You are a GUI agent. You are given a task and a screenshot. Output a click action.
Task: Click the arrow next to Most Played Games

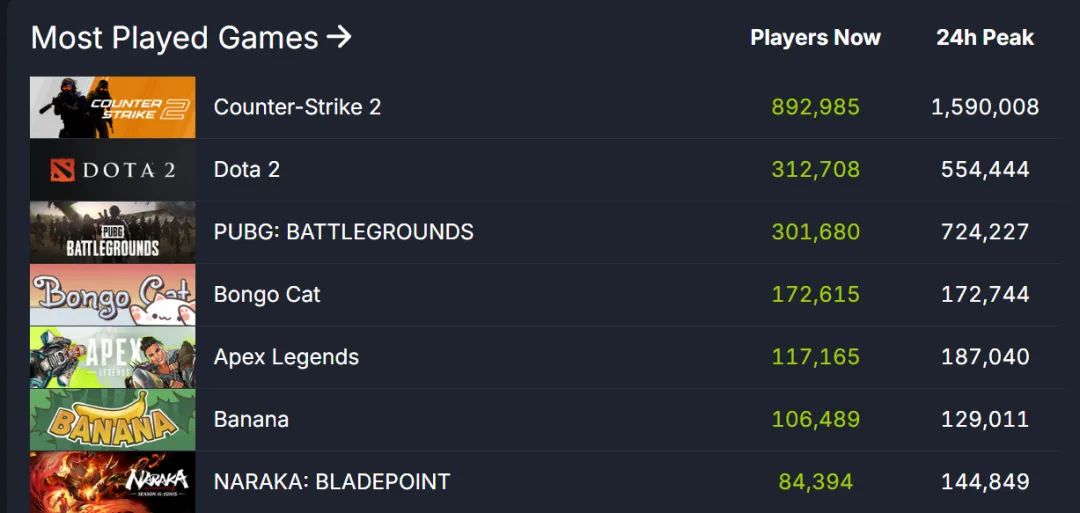click(x=339, y=38)
